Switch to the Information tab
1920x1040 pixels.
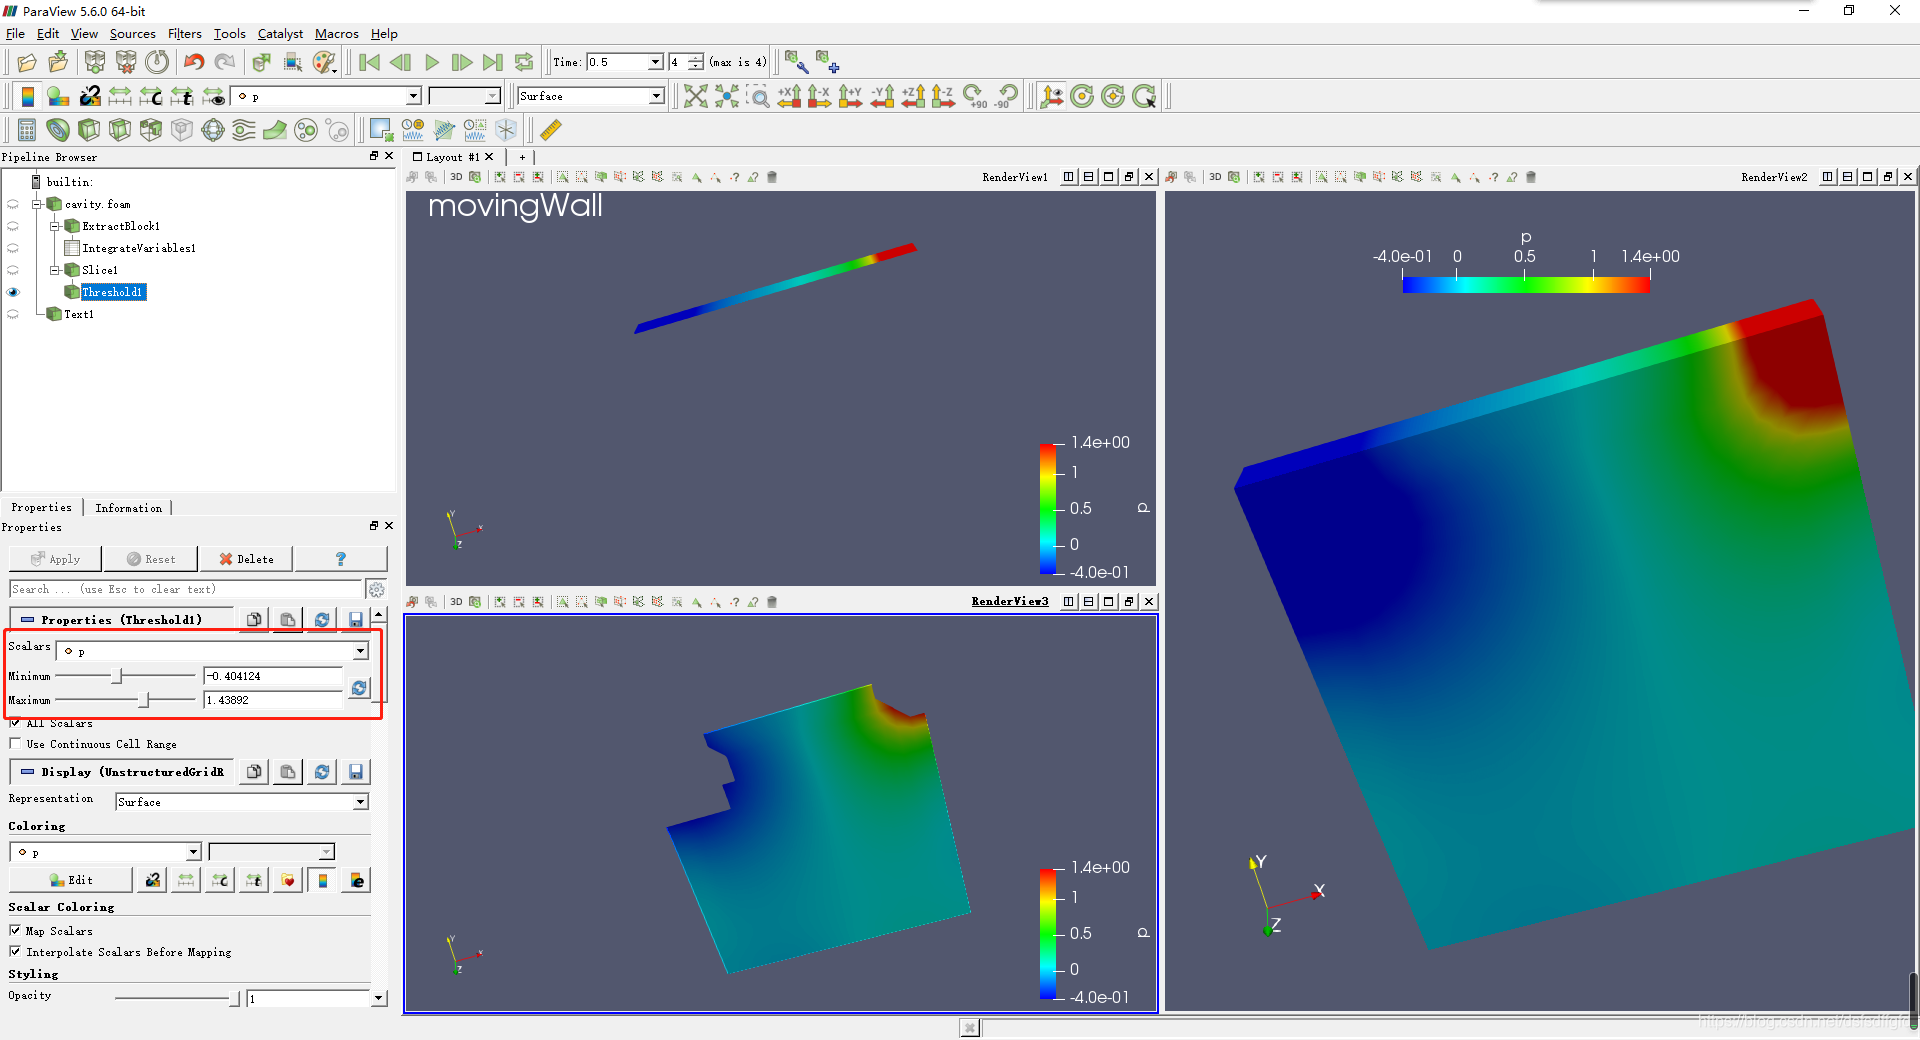pyautogui.click(x=128, y=508)
